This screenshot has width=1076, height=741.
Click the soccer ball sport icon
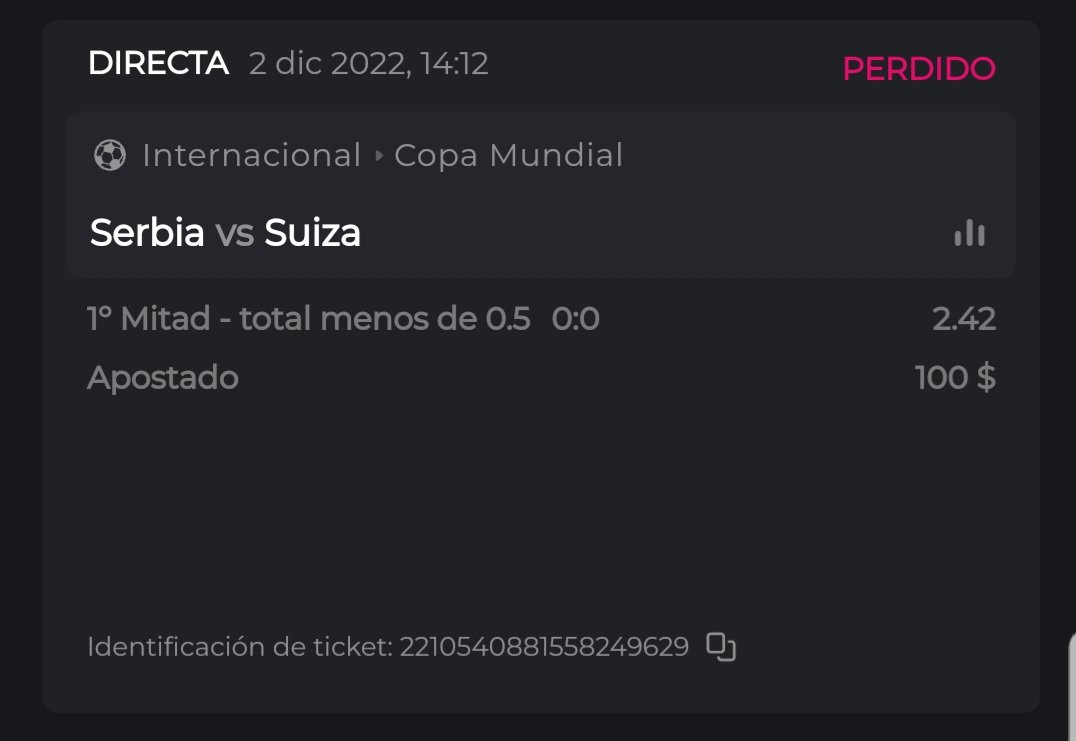[x=110, y=156]
